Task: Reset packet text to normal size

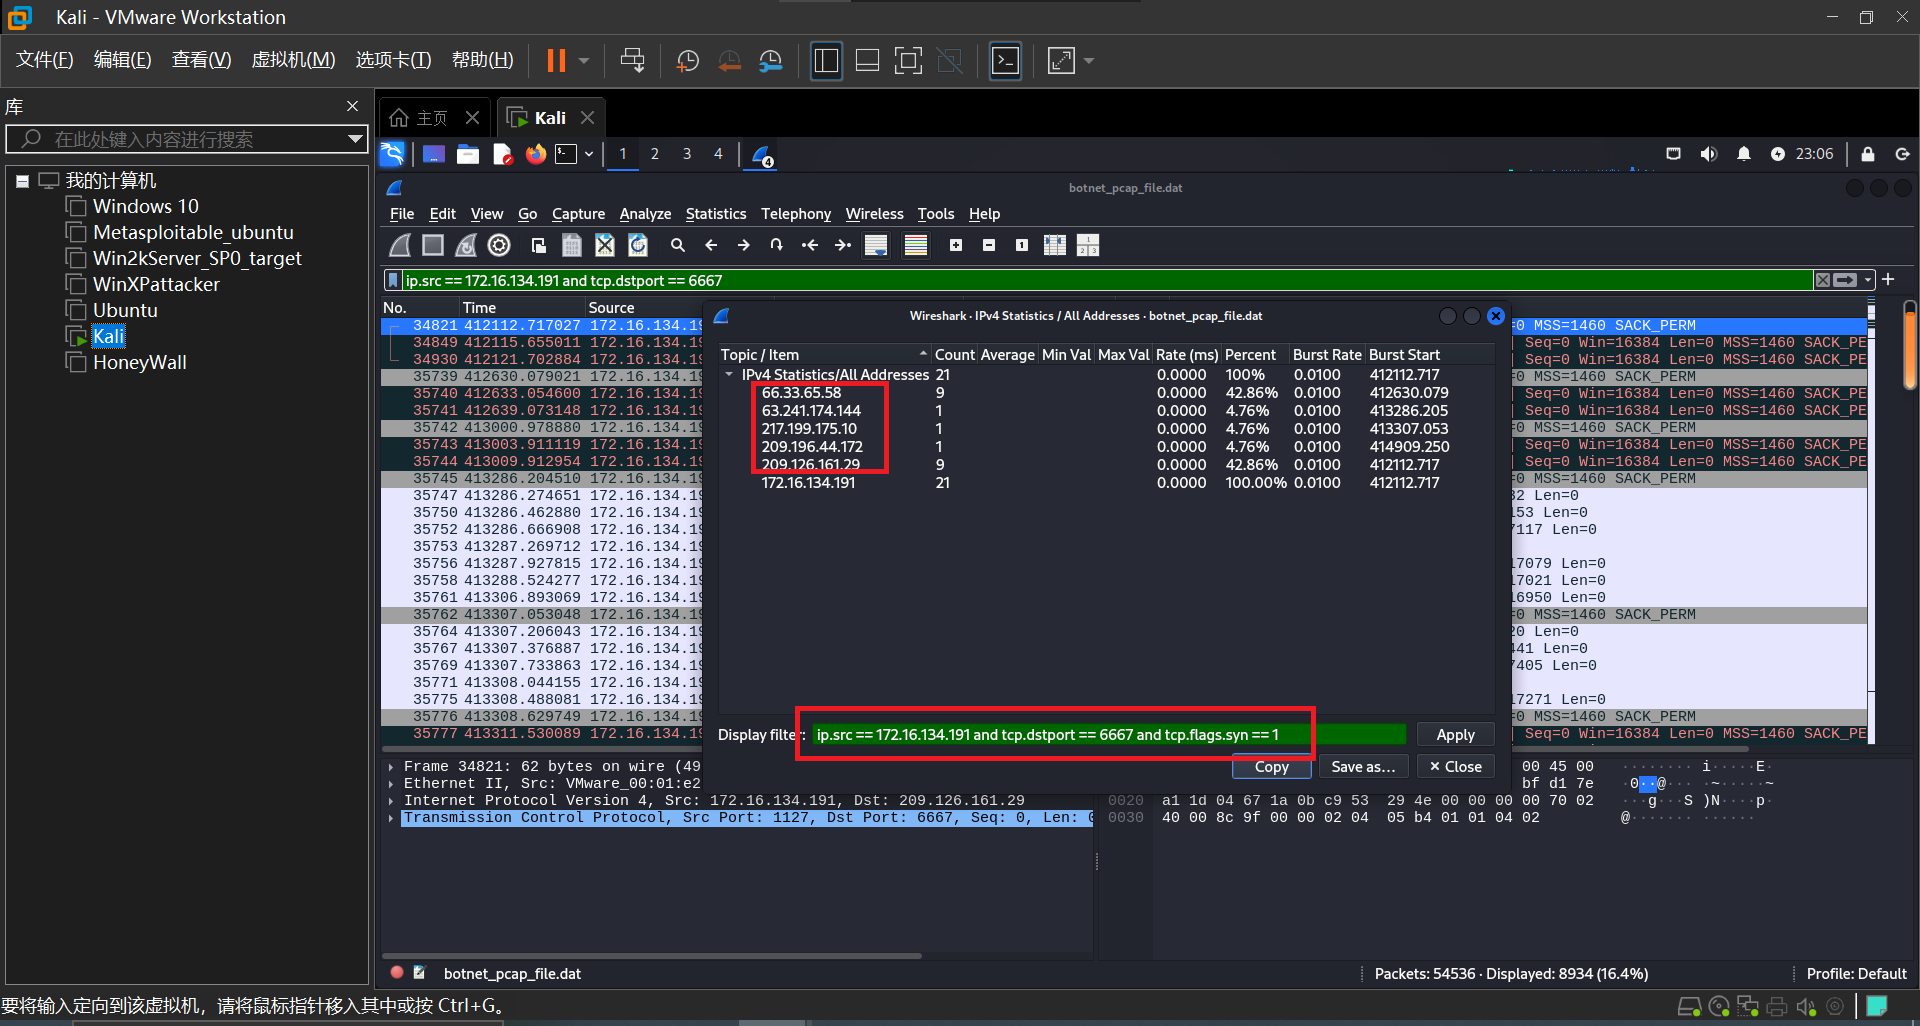Action: [1022, 245]
